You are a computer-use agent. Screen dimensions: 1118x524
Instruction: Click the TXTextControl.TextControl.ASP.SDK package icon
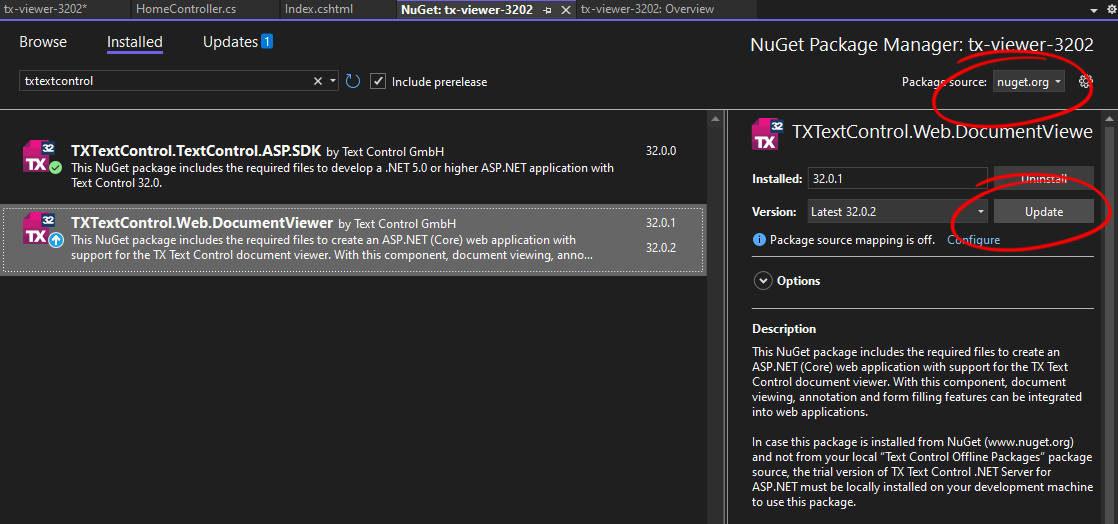(x=41, y=157)
